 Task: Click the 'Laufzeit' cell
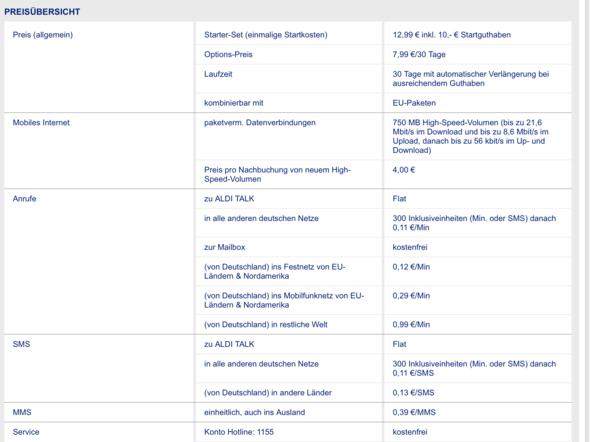(218, 74)
